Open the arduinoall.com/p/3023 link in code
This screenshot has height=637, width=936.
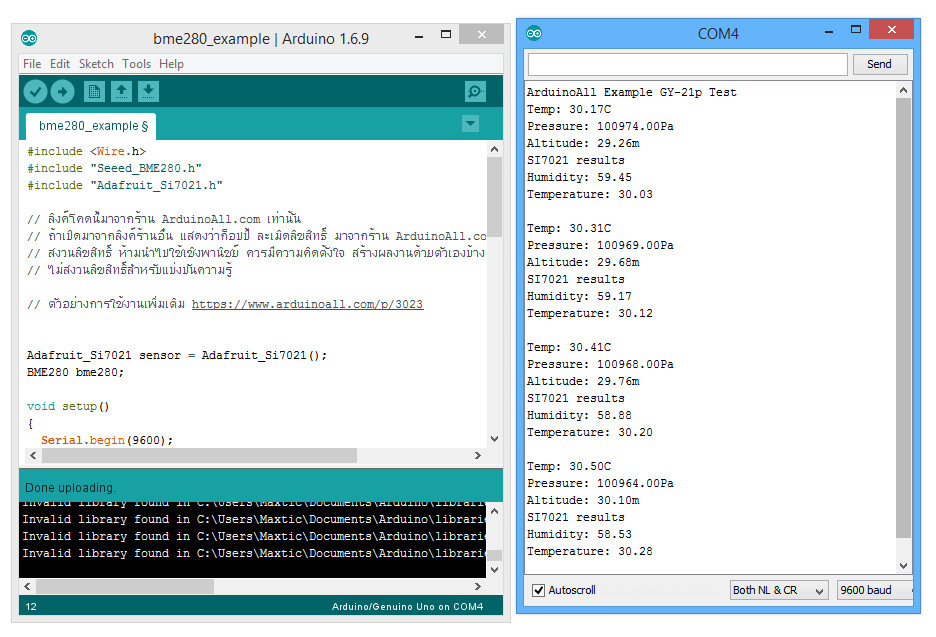tap(307, 304)
